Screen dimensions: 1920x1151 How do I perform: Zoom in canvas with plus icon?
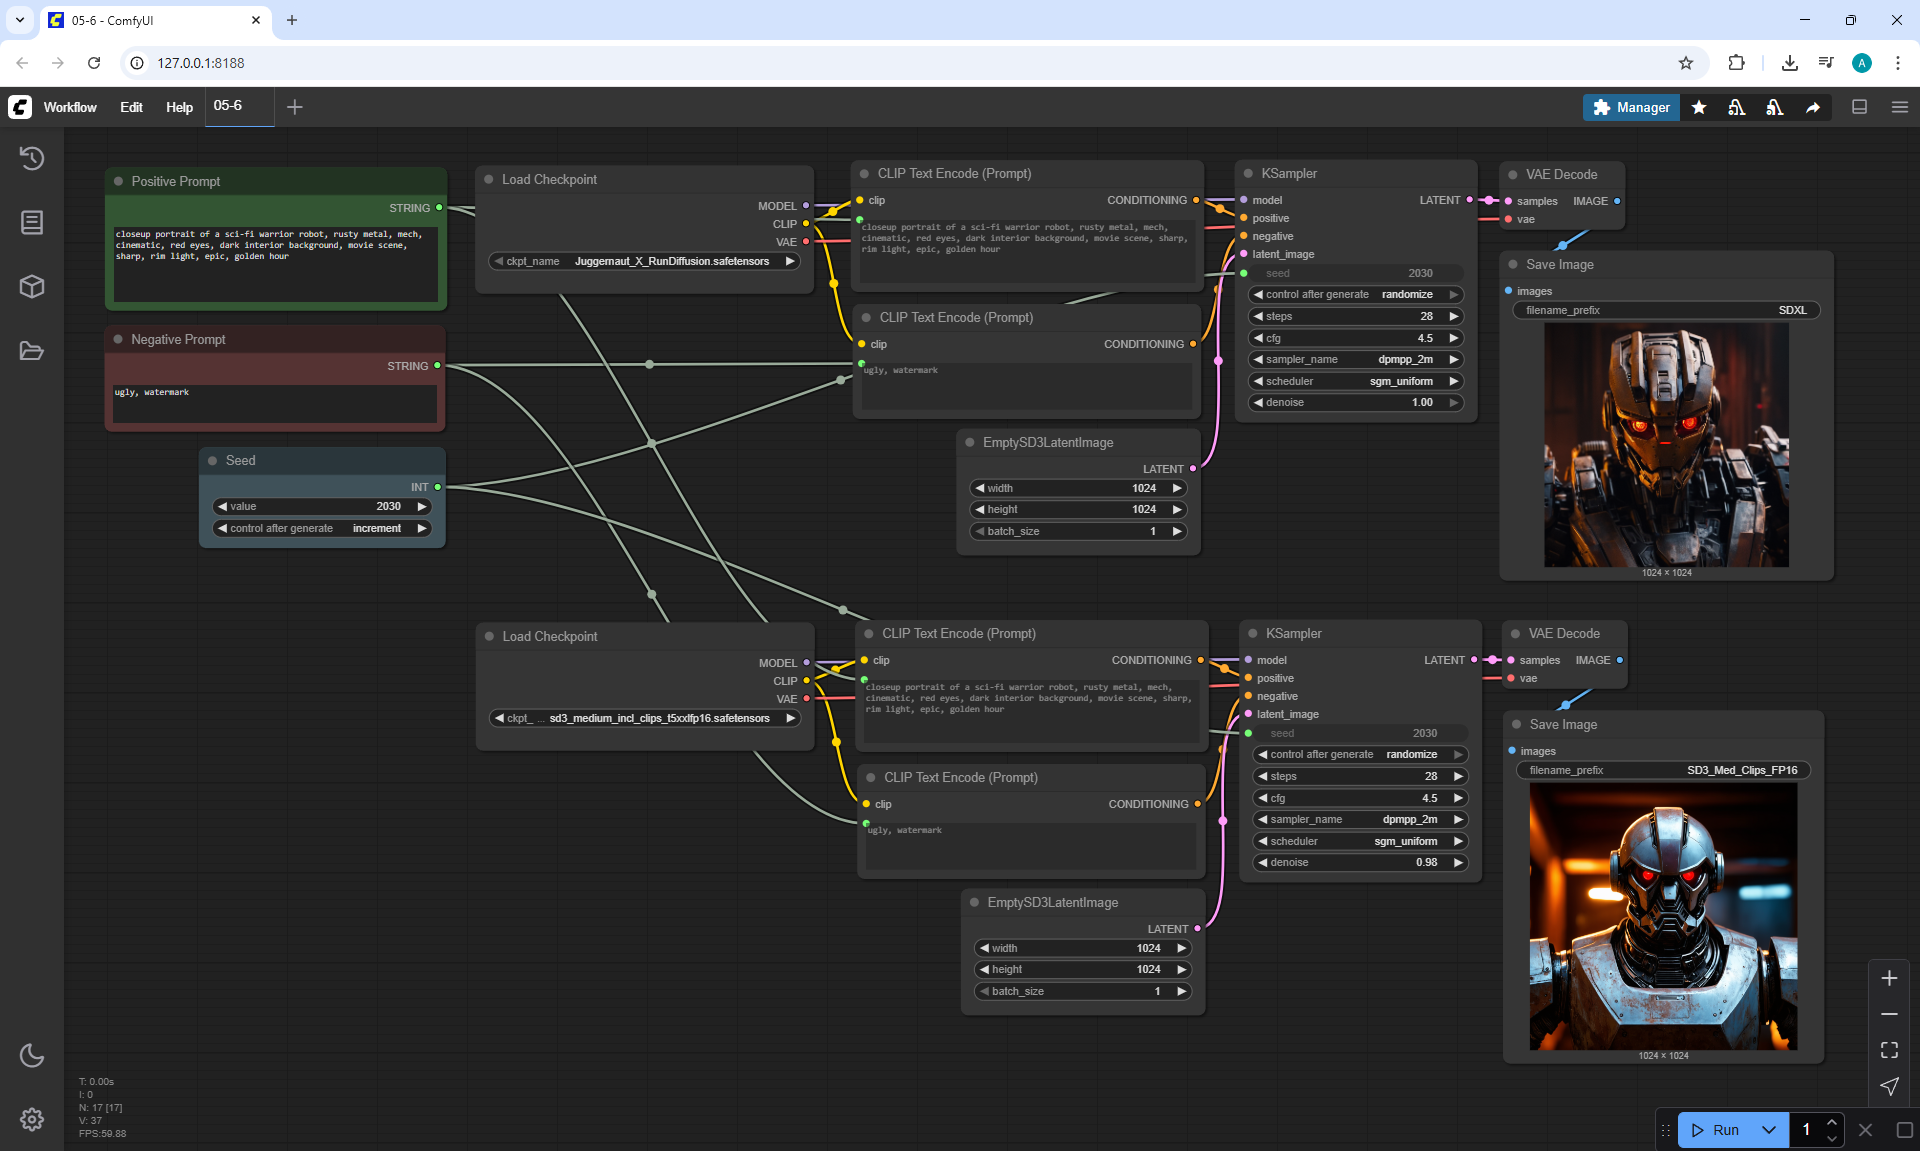point(1889,978)
